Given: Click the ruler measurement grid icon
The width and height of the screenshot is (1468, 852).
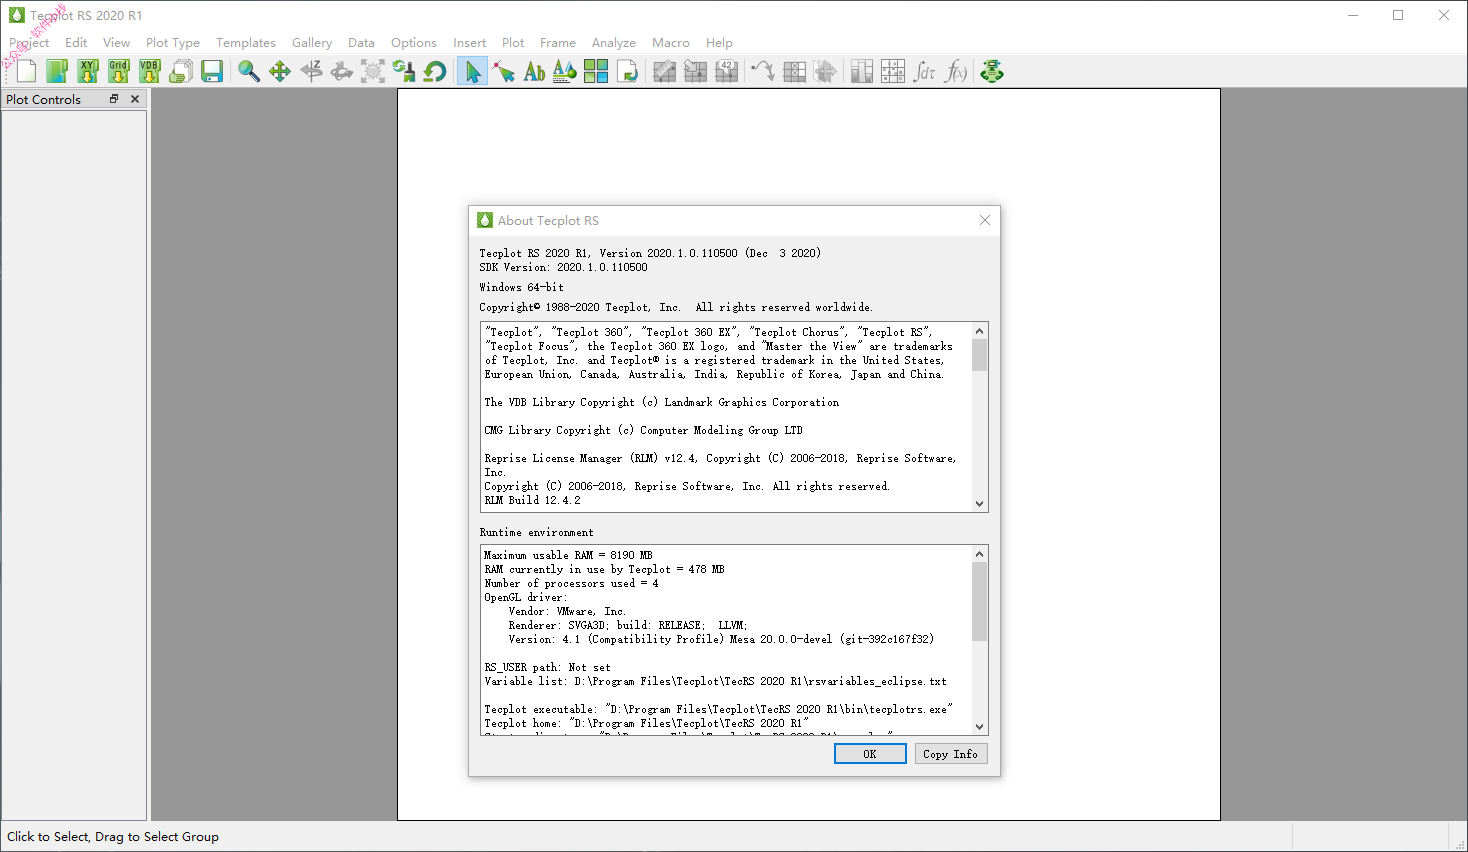Looking at the screenshot, I should [664, 71].
